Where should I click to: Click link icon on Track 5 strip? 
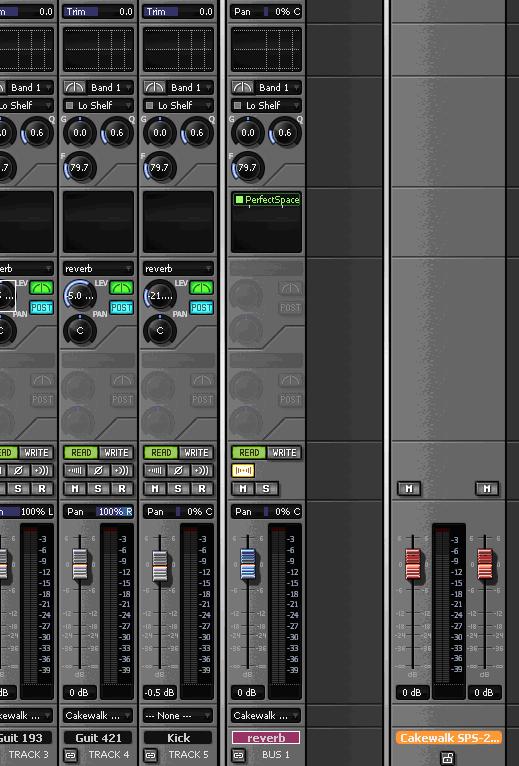click(151, 755)
